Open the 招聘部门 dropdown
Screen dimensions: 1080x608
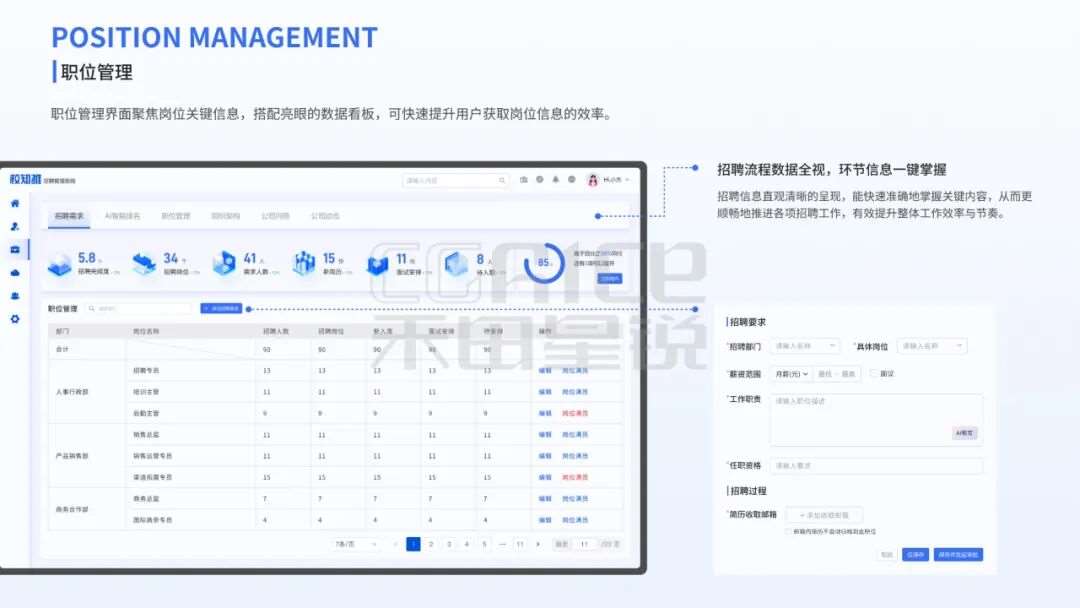tap(806, 346)
